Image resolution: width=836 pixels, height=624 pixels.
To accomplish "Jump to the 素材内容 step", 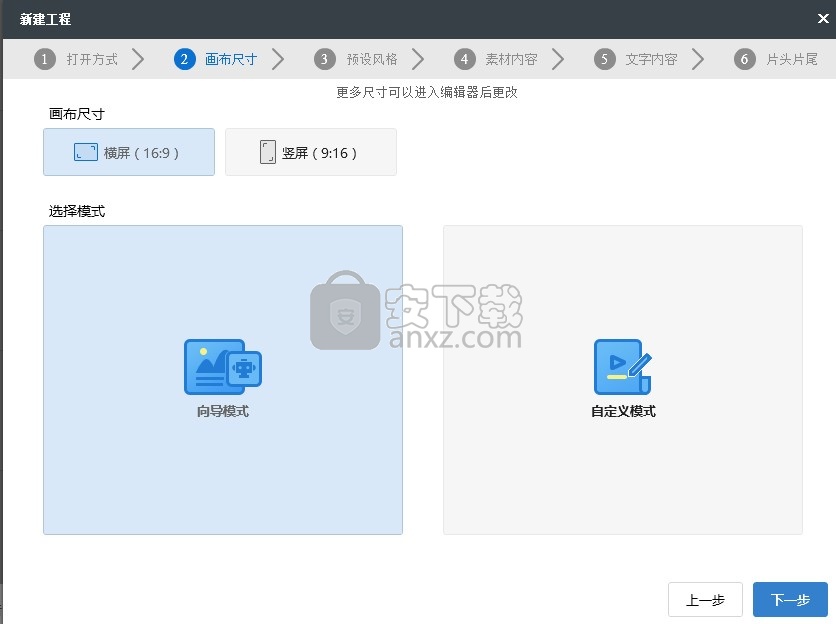I will point(511,59).
